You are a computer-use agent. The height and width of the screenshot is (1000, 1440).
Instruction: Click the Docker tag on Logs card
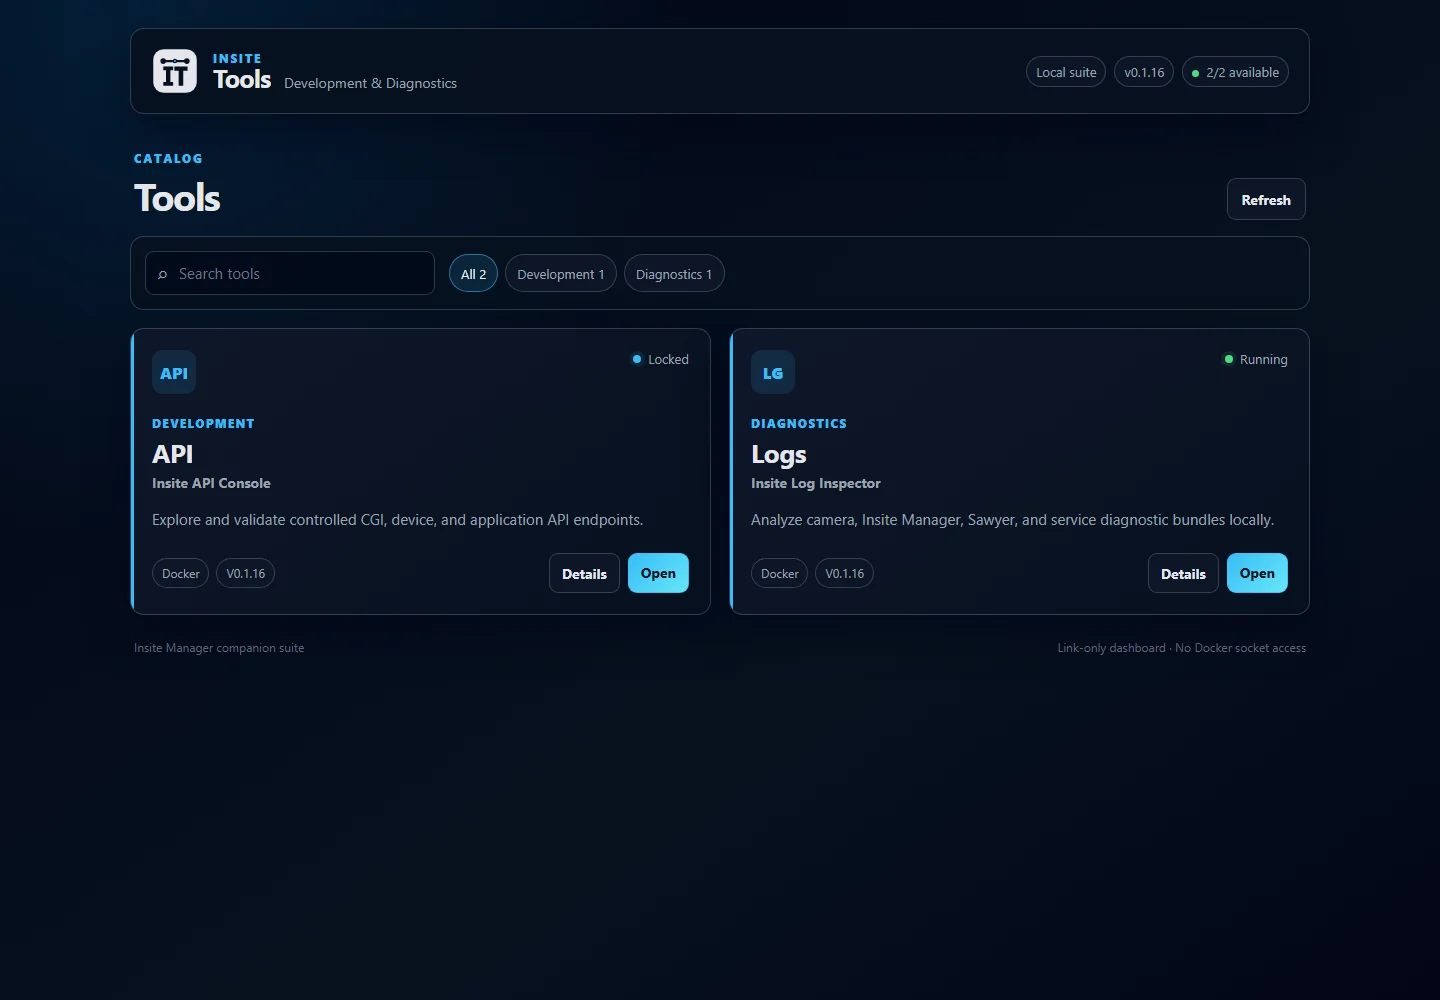pyautogui.click(x=780, y=573)
